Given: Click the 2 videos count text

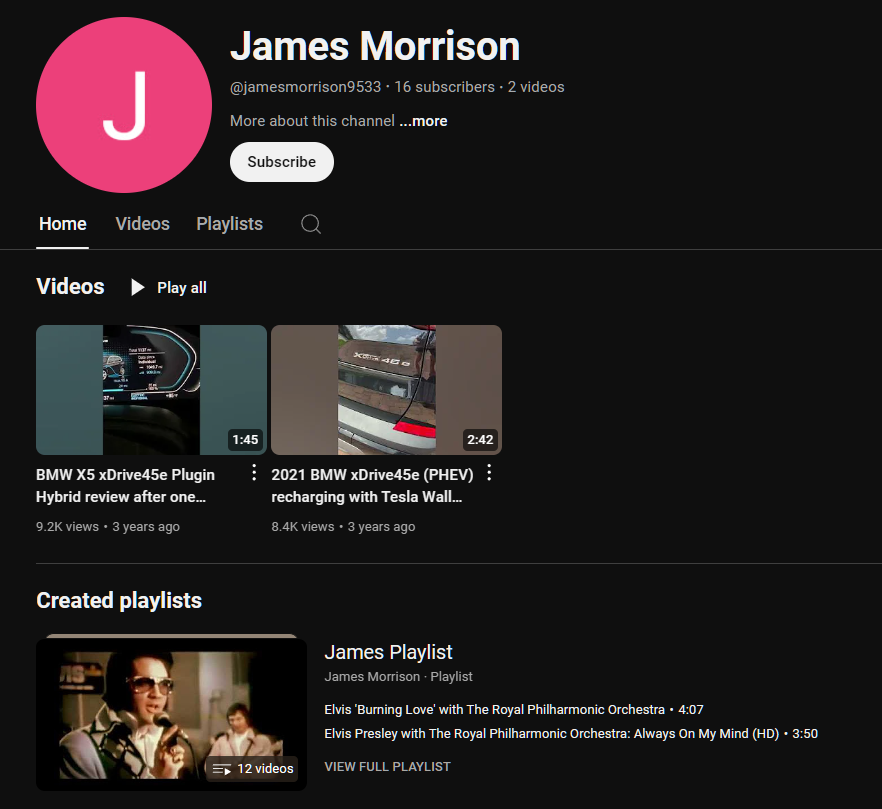Looking at the screenshot, I should click(x=536, y=87).
